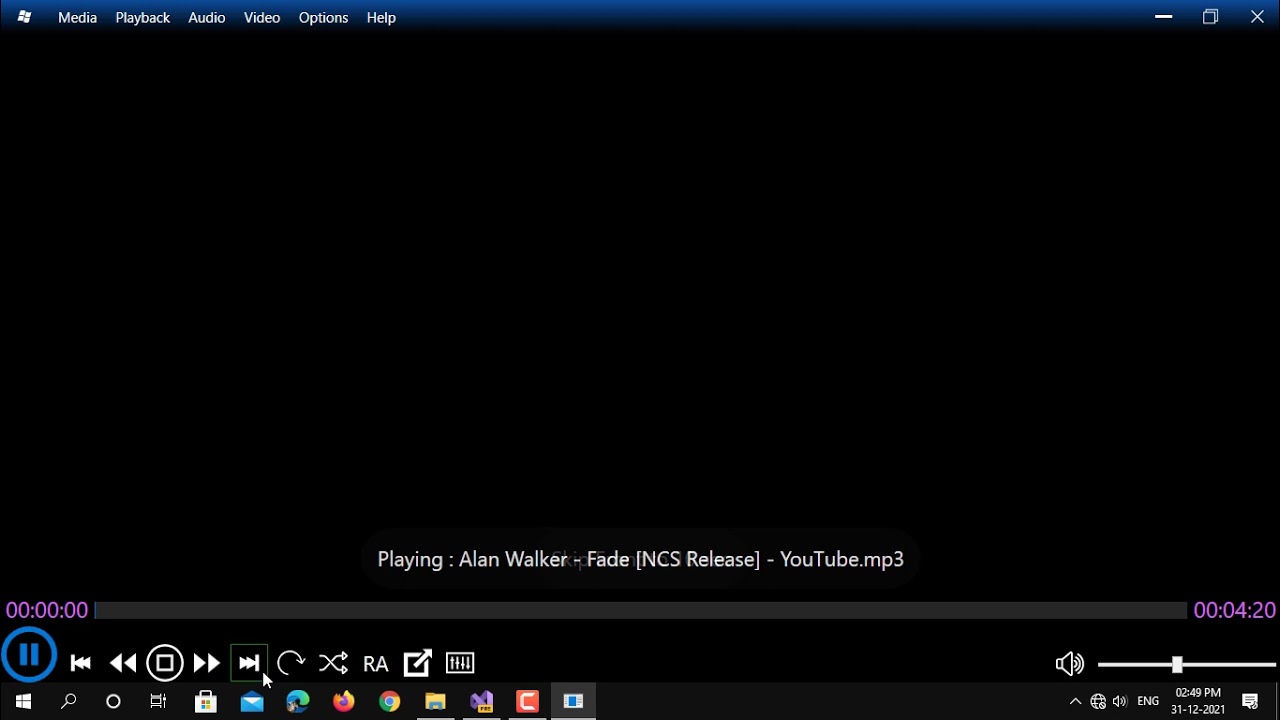
Task: Click the seek bar to jump in the track
Action: pos(641,610)
